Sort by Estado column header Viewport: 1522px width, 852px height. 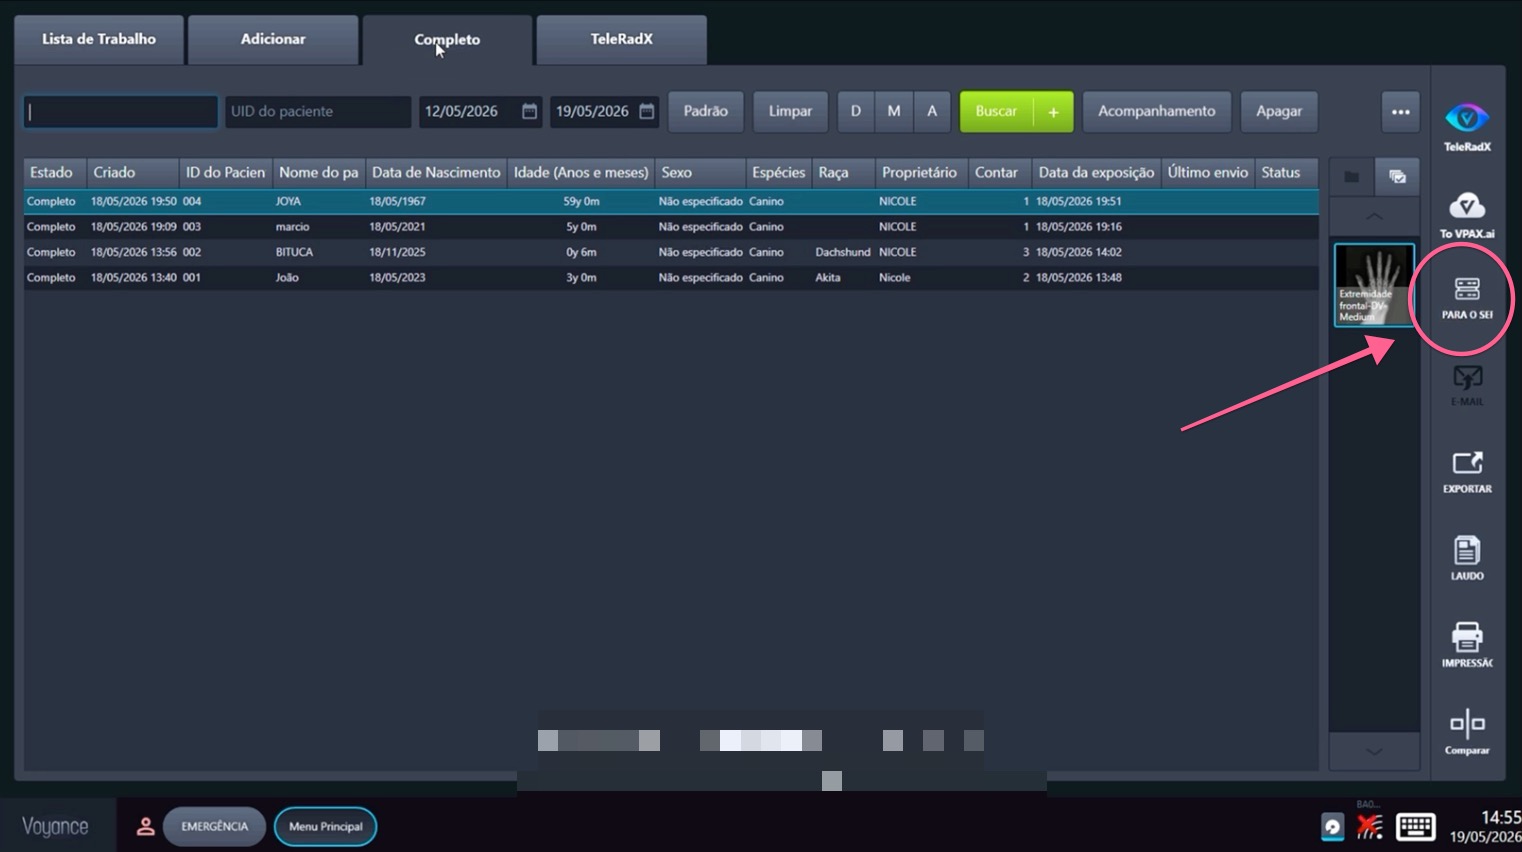click(x=55, y=173)
